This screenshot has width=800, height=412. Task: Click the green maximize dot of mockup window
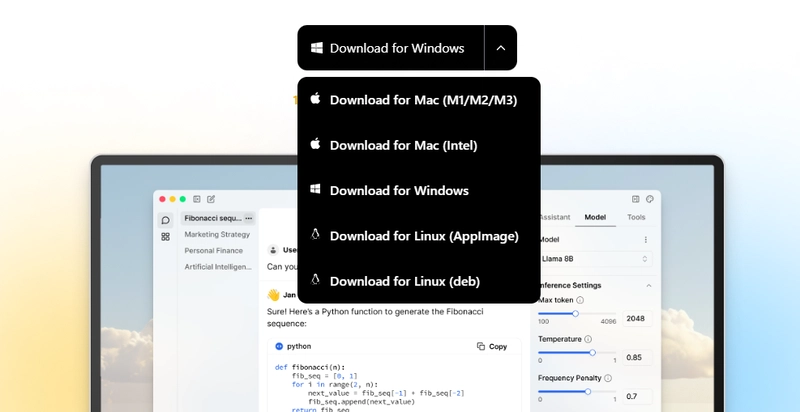tap(183, 199)
